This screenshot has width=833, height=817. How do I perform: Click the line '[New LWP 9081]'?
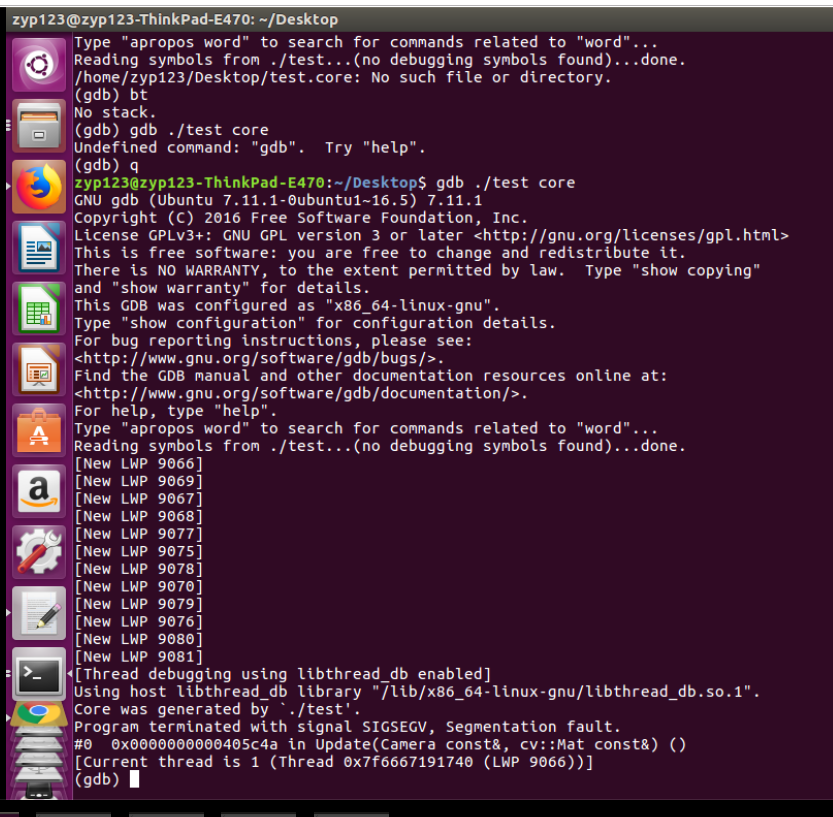tap(139, 657)
